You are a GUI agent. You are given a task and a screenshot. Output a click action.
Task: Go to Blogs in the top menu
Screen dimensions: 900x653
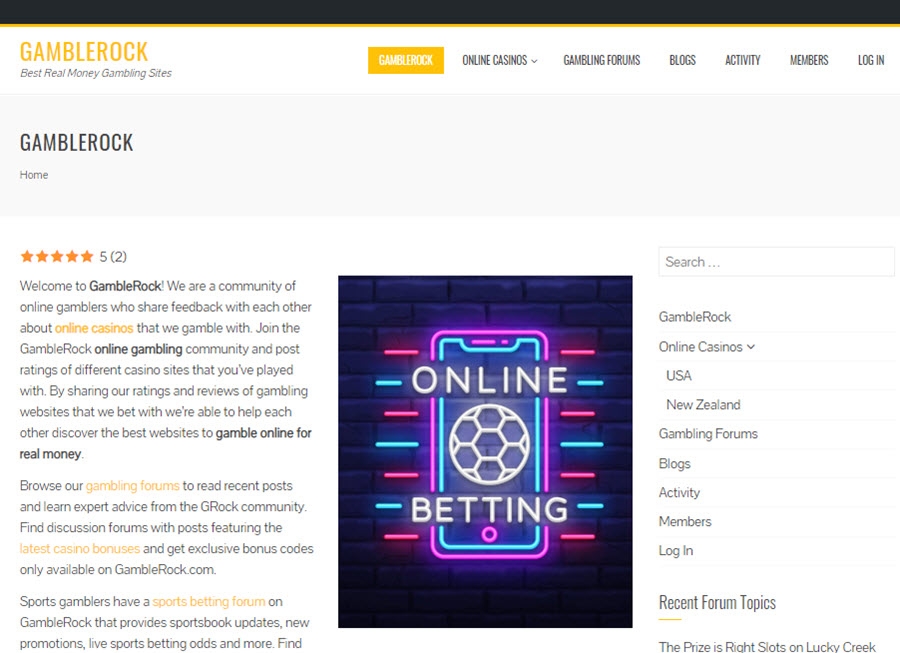coord(682,60)
